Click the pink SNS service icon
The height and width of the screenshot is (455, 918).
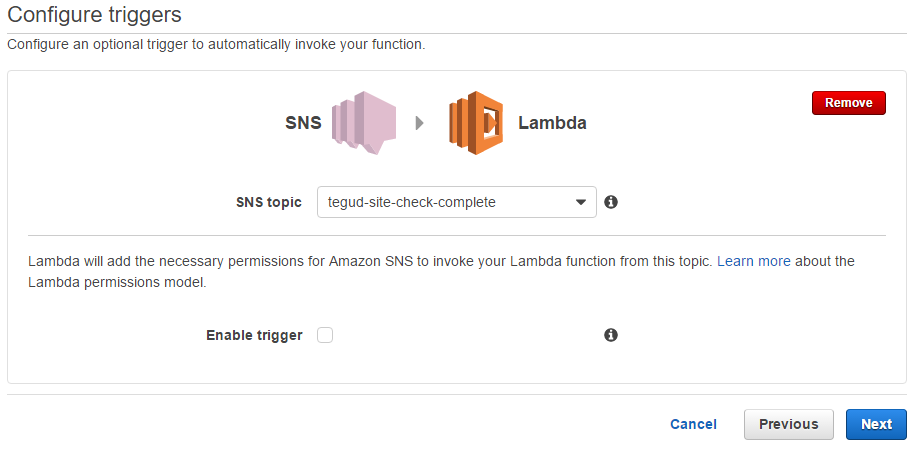(x=359, y=123)
